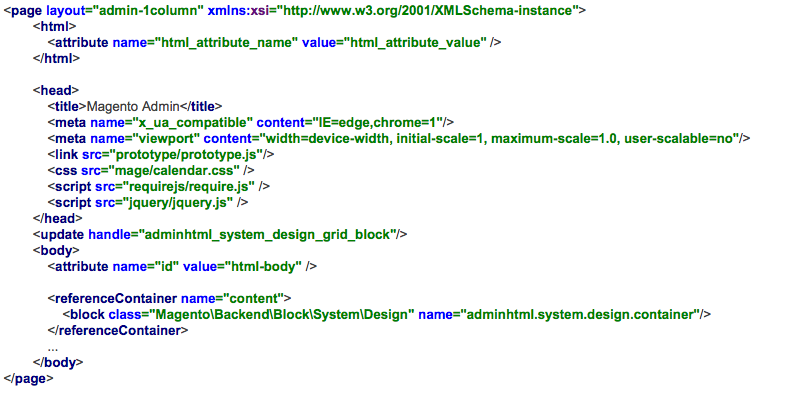Click "requirejs/require.js" script source
Screen dimensions: 786x398
[188, 187]
